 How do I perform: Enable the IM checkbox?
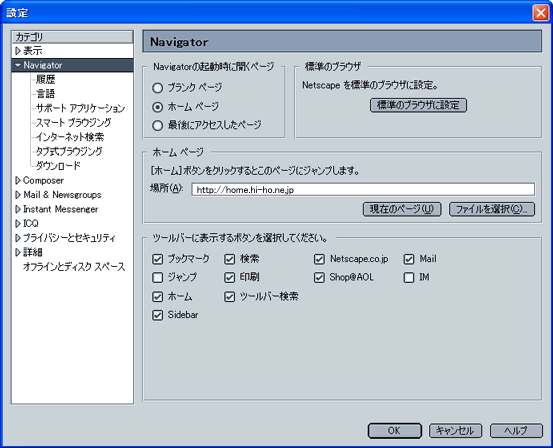409,278
